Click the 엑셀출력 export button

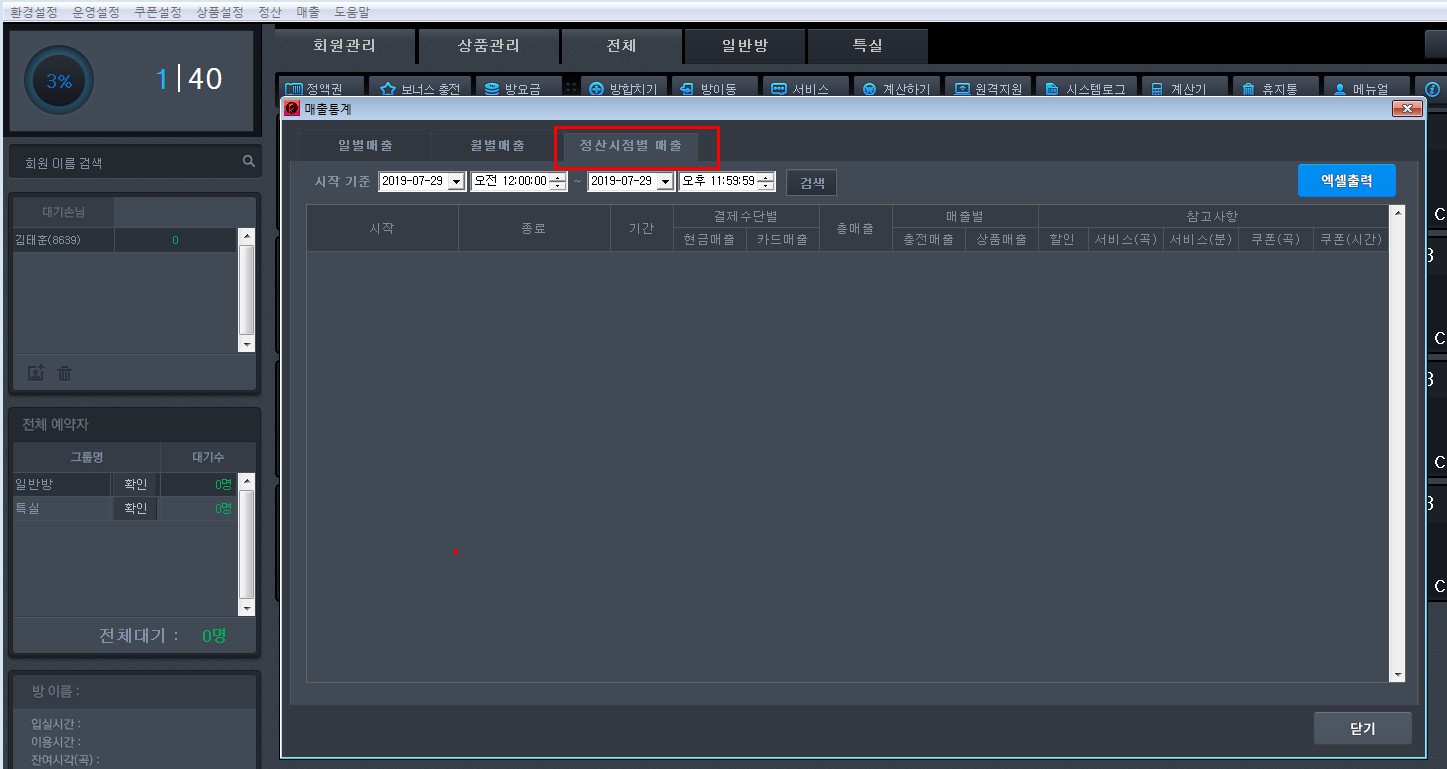coord(1345,181)
